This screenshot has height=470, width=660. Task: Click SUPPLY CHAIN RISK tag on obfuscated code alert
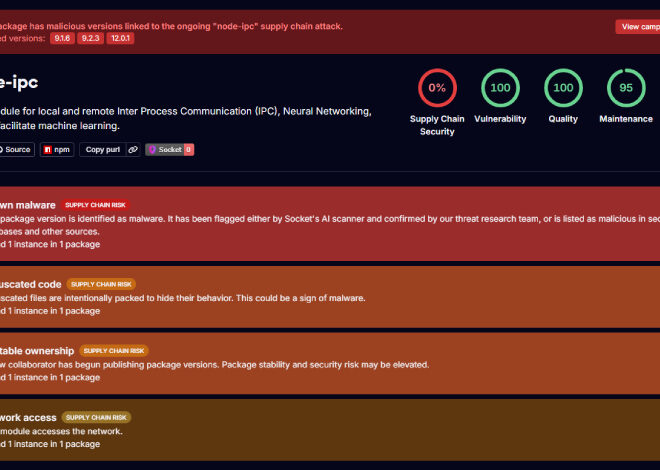click(x=101, y=284)
